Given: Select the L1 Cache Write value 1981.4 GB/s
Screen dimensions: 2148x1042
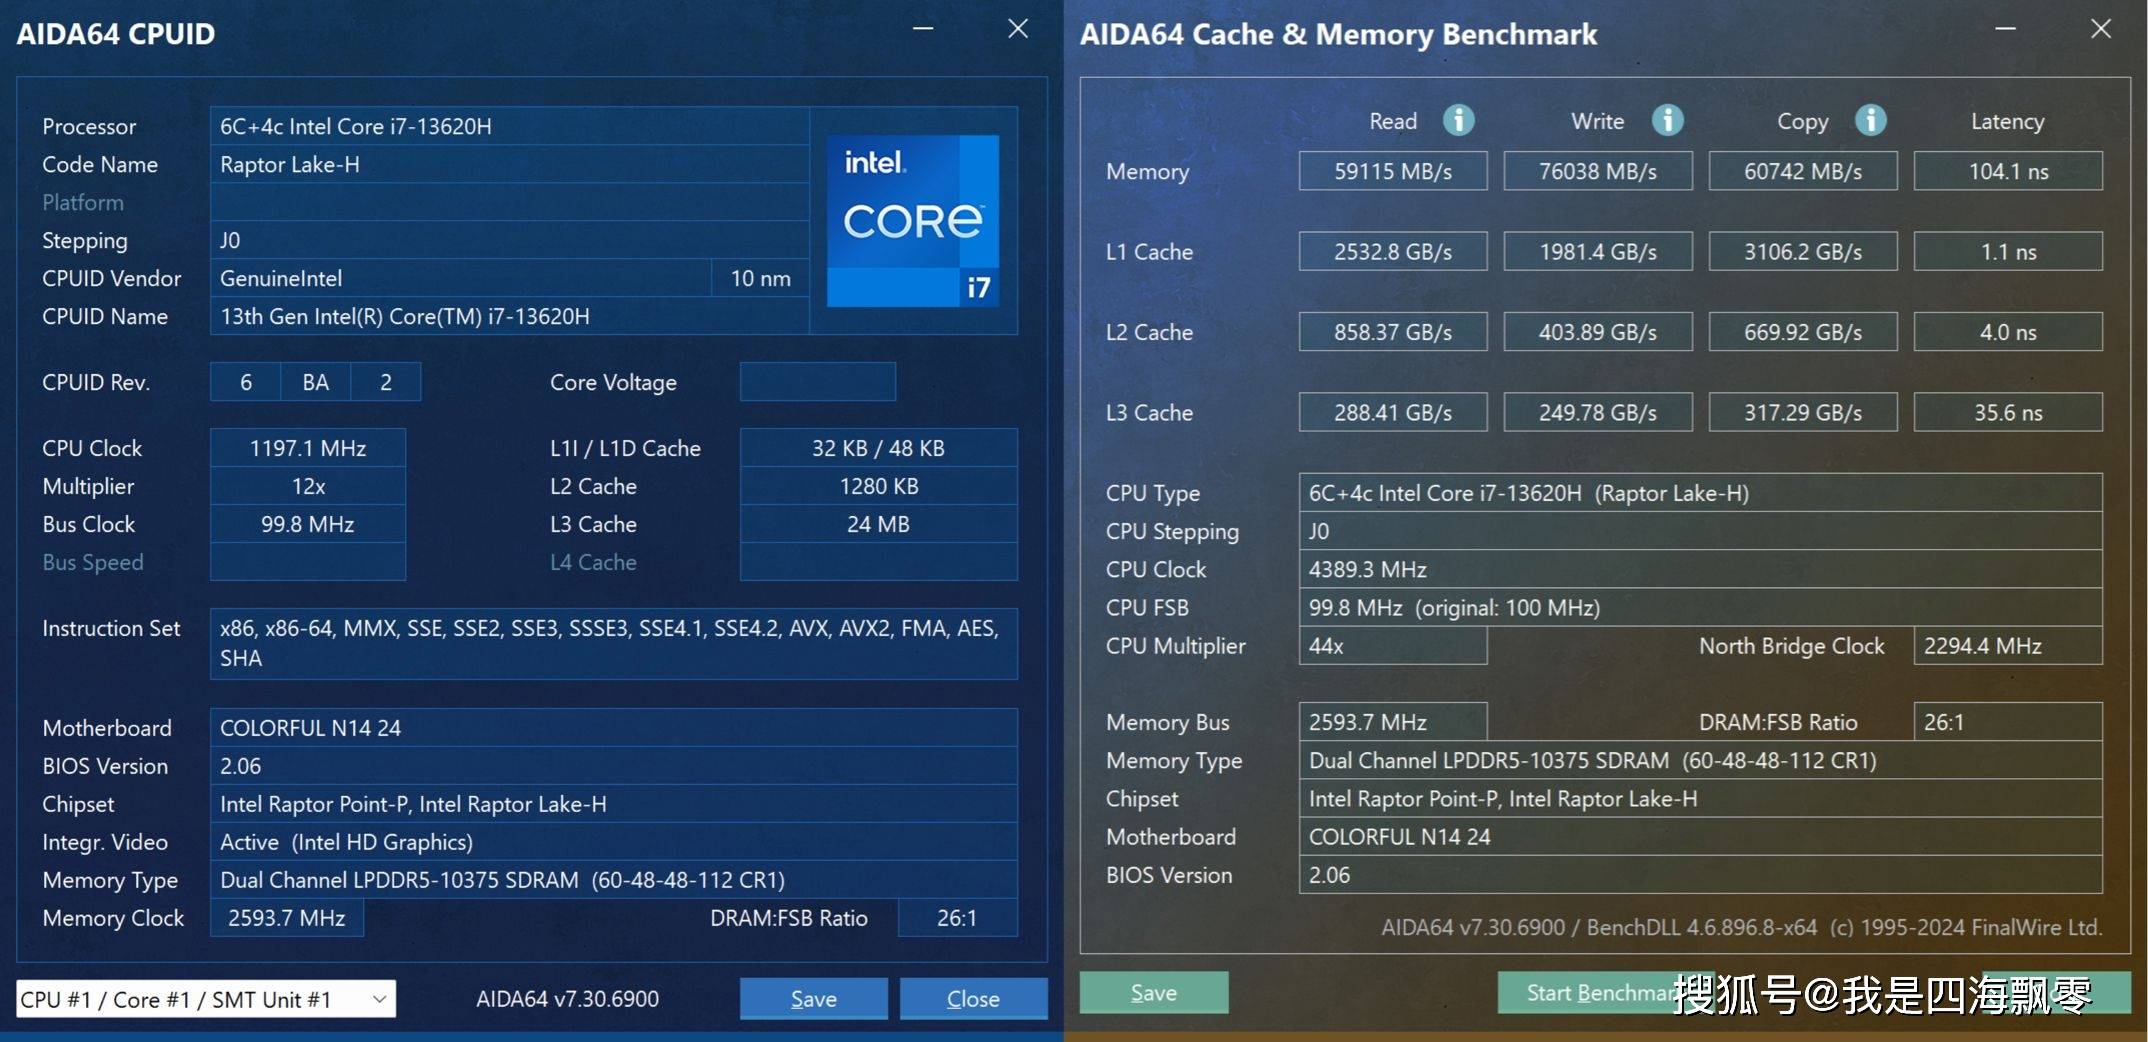Looking at the screenshot, I should click(1598, 251).
